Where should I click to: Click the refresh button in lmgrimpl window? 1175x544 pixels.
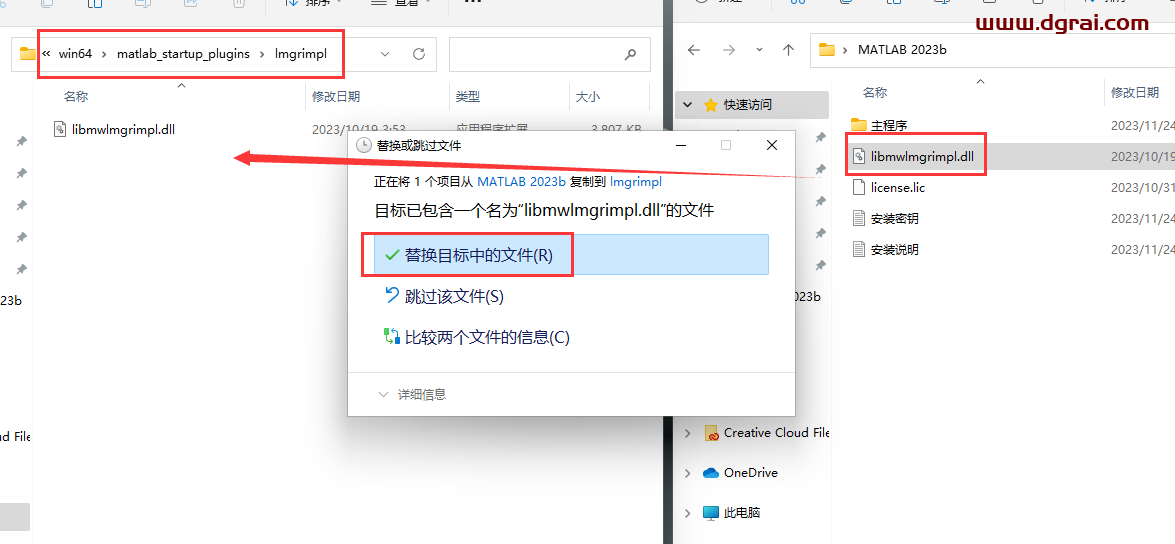[419, 54]
